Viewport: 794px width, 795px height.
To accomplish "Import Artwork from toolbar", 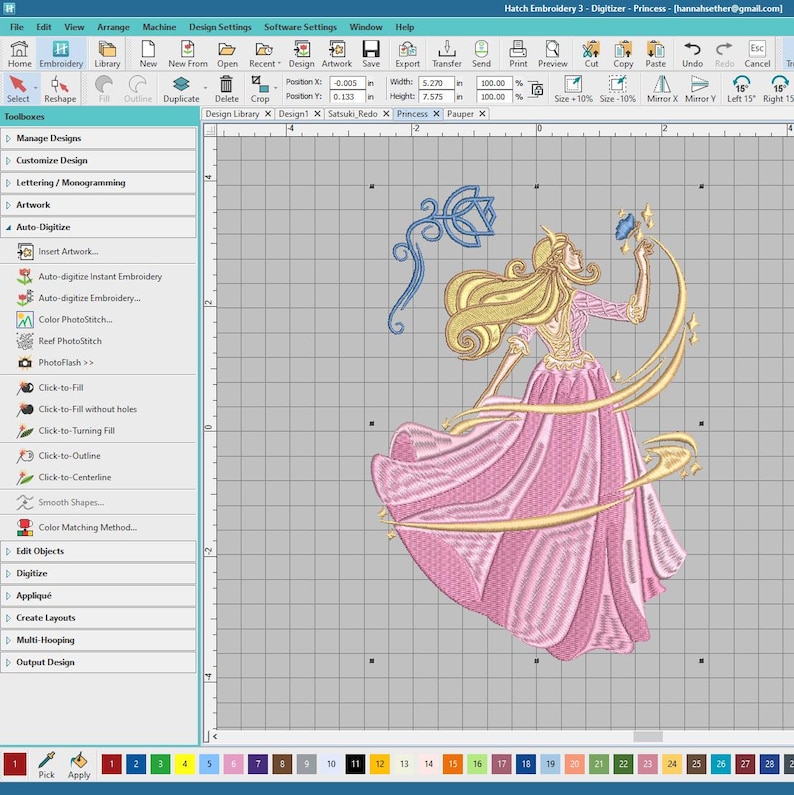I will (x=337, y=54).
